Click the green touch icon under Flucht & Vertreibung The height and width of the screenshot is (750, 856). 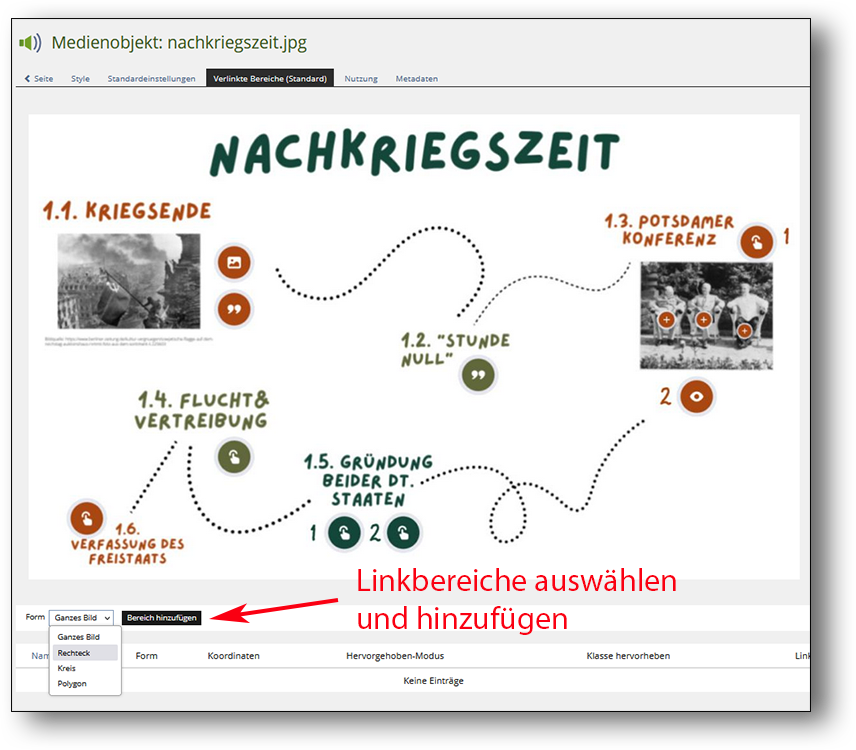(x=234, y=457)
